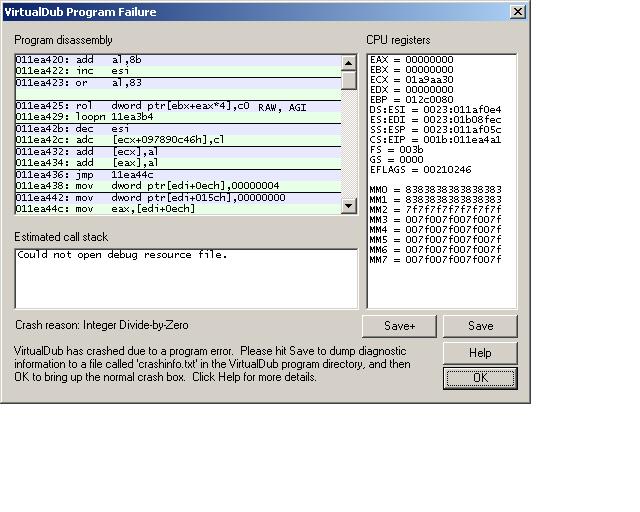Click the EDX register line
Image resolution: width=640 pixels, height=512 pixels.
(411, 90)
